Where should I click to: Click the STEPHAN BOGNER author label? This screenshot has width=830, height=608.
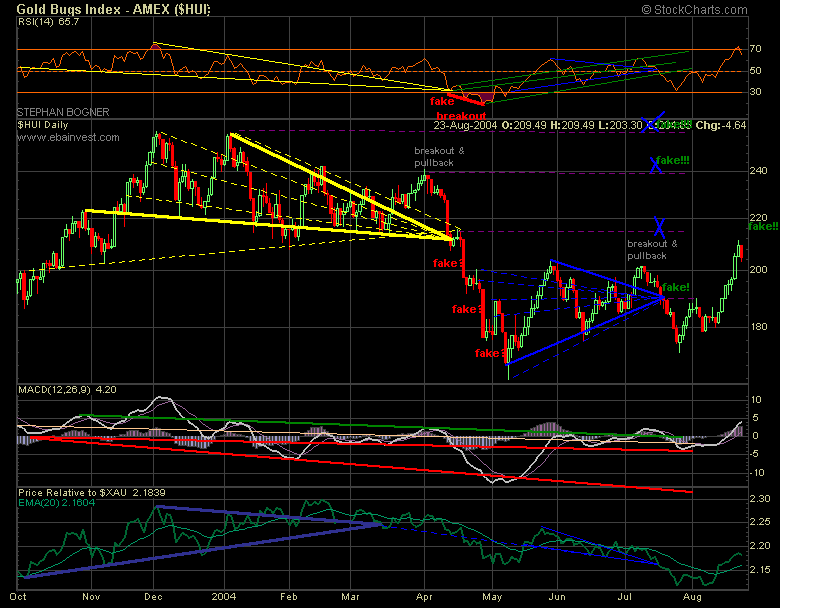coord(63,112)
